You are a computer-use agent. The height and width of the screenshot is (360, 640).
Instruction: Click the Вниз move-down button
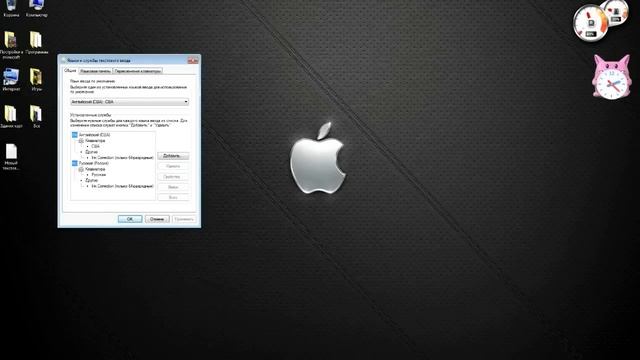[173, 198]
